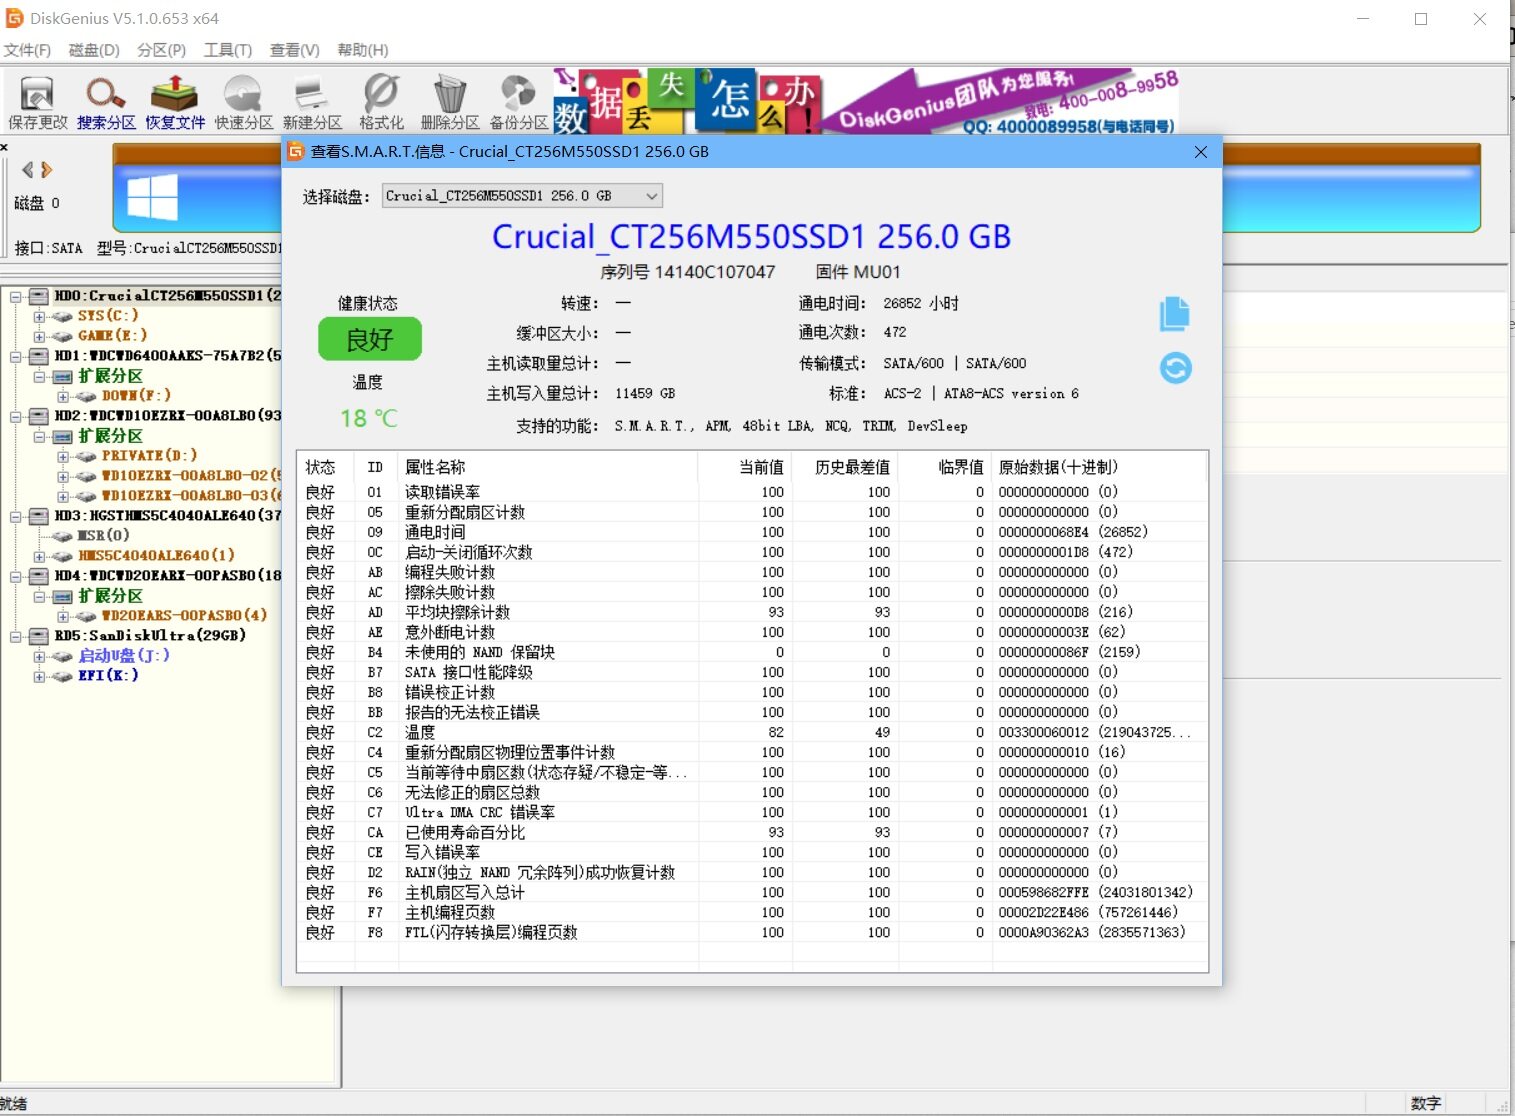Screen dimensions: 1515x1116
Task: Select the 通电时间 attribute row with ID 09
Action: 752,532
